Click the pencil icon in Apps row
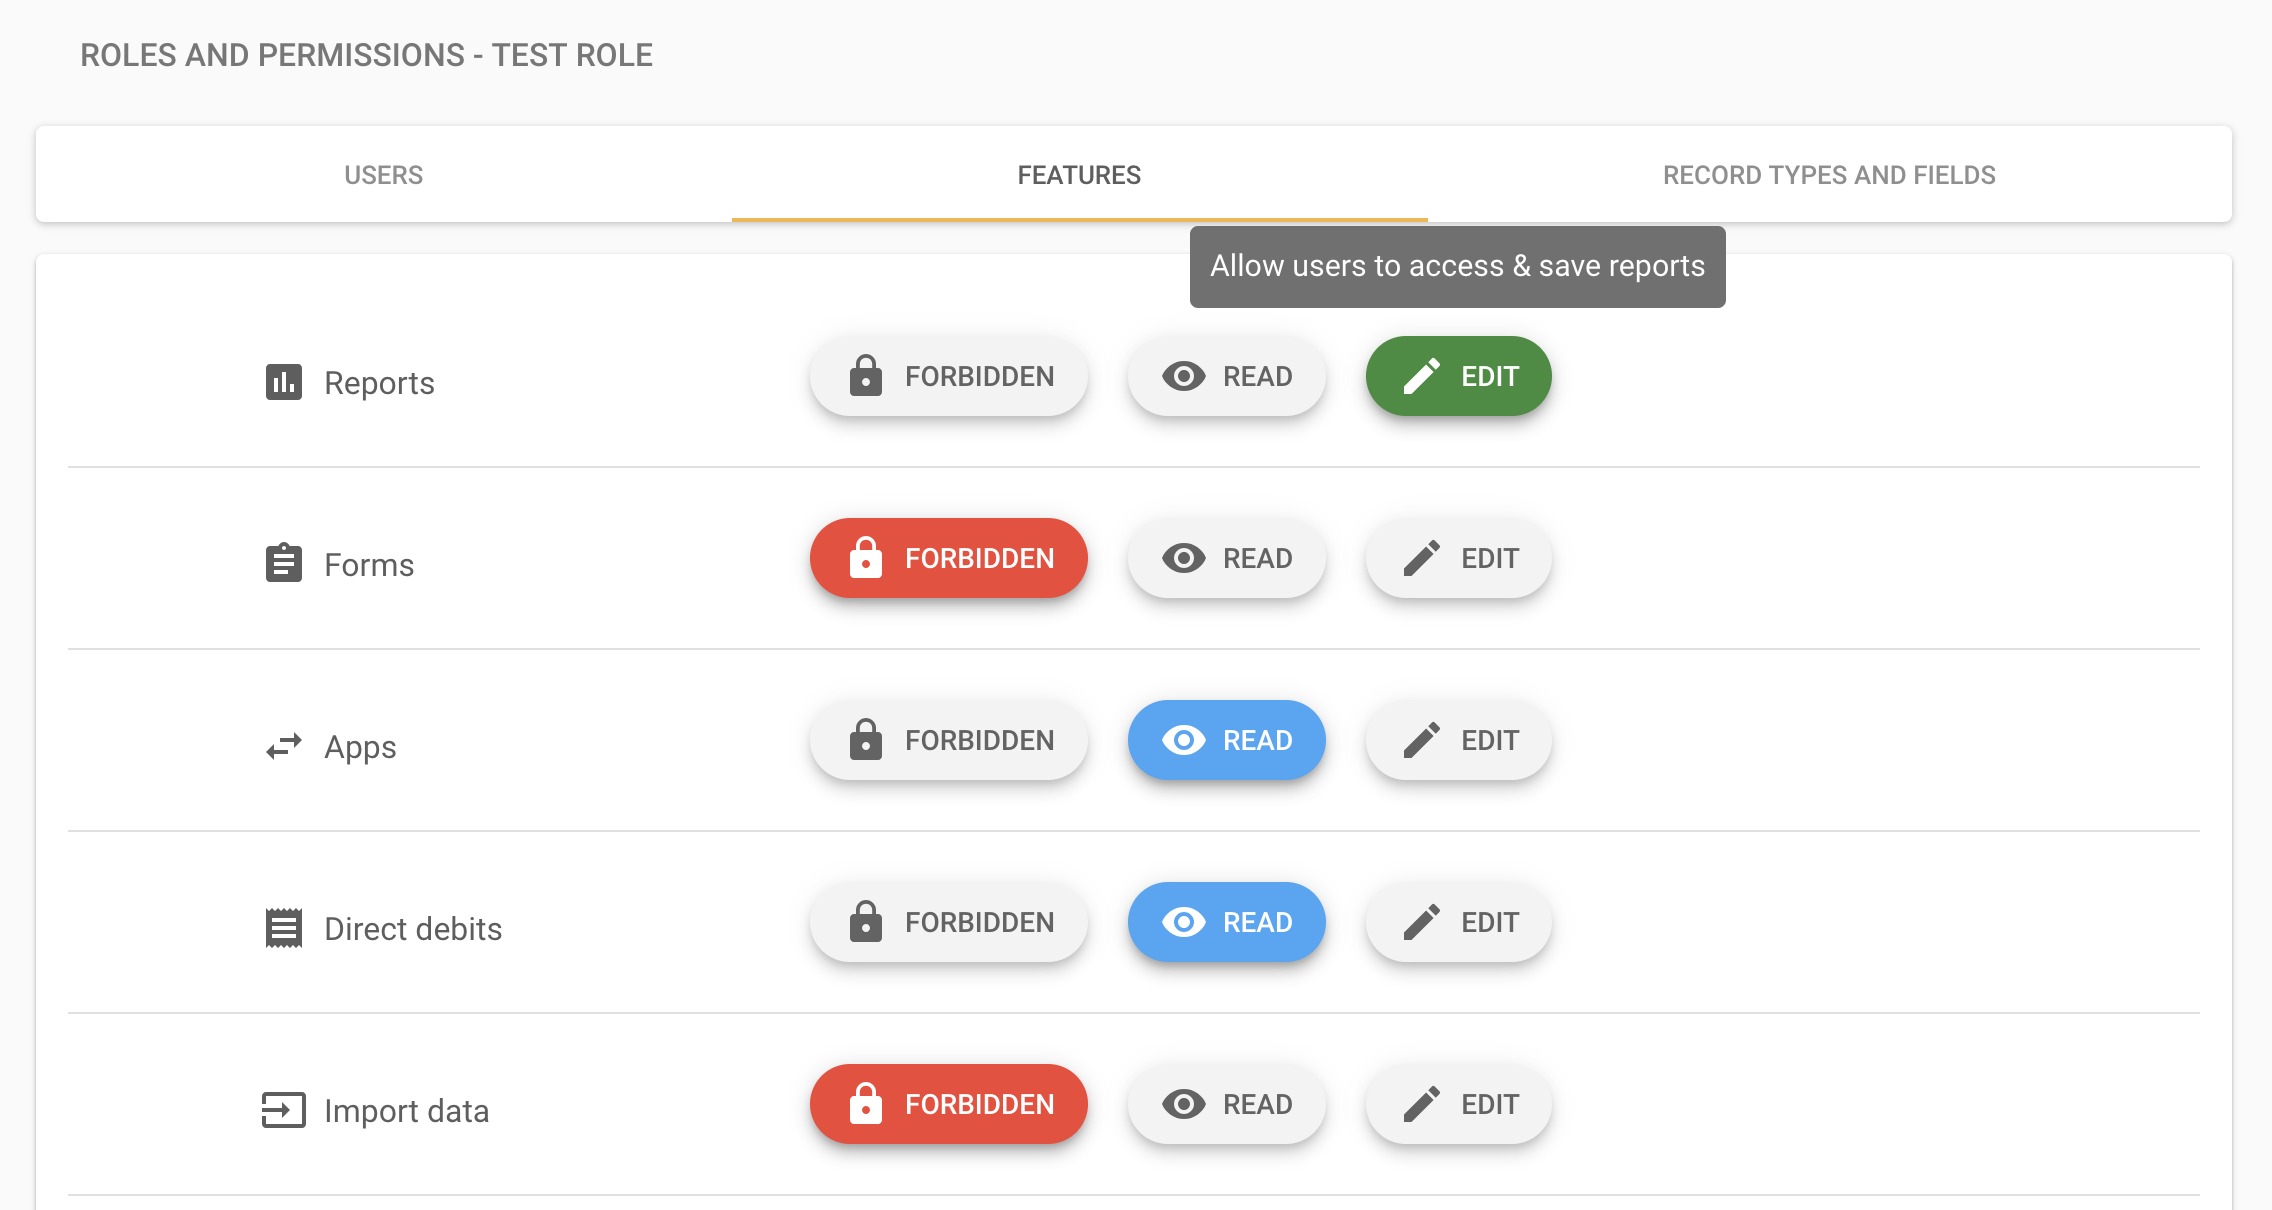The image size is (2272, 1210). tap(1422, 740)
